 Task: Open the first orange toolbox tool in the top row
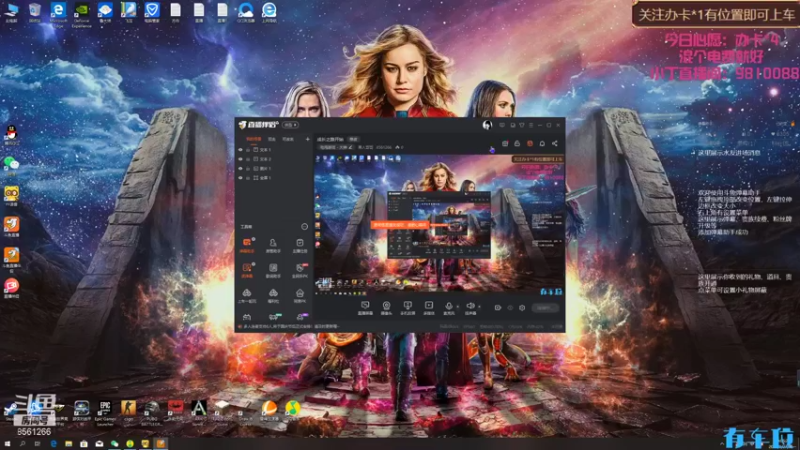pos(247,245)
